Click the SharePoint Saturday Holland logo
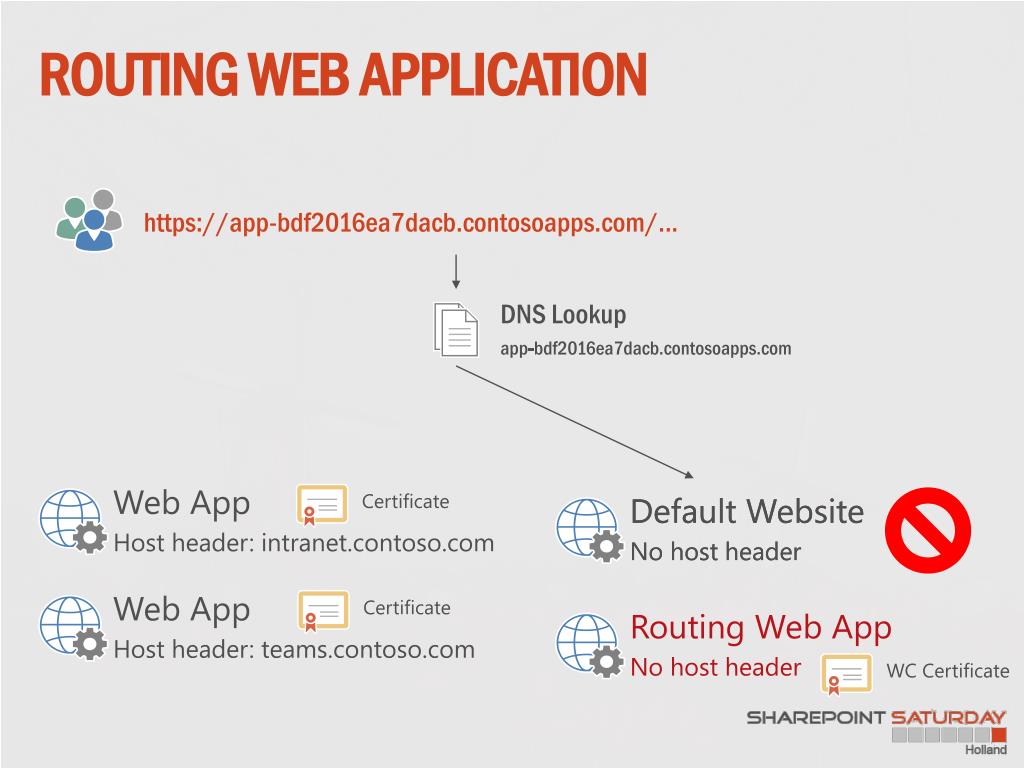 877,731
